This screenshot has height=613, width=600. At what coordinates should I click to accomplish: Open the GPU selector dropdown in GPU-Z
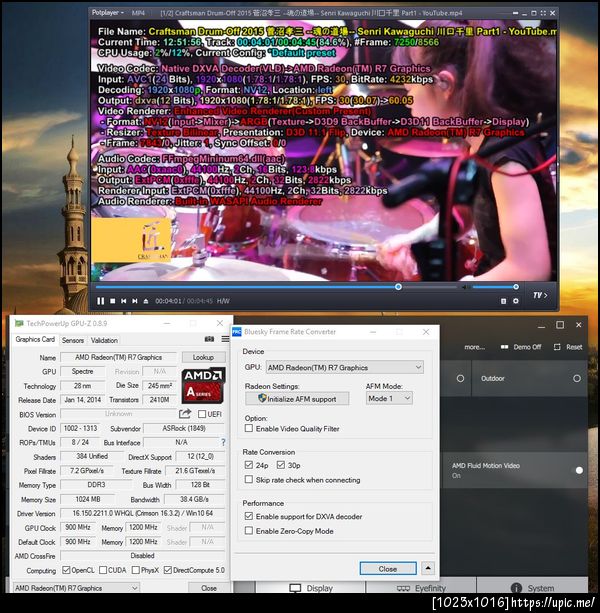tap(76, 588)
